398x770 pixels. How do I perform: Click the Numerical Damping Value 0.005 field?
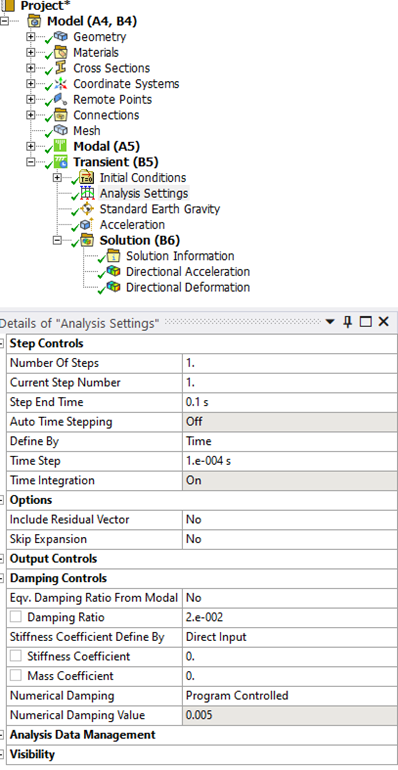click(289, 715)
